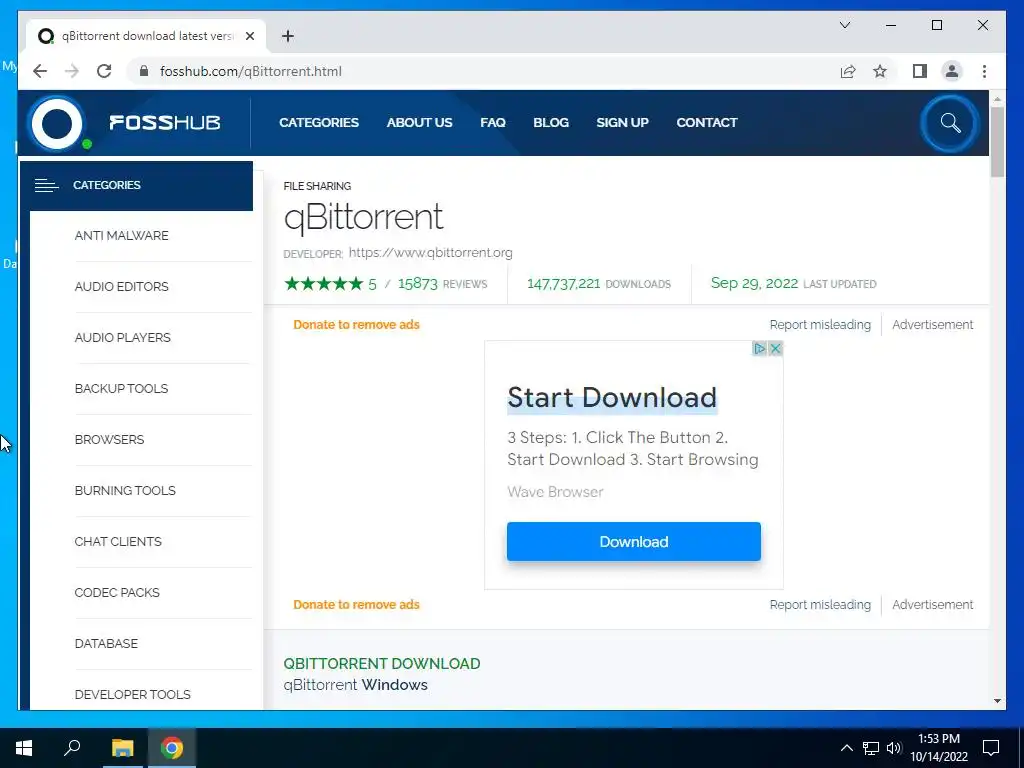This screenshot has width=1024, height=768.
Task: Click the browser back arrow
Action: point(40,71)
